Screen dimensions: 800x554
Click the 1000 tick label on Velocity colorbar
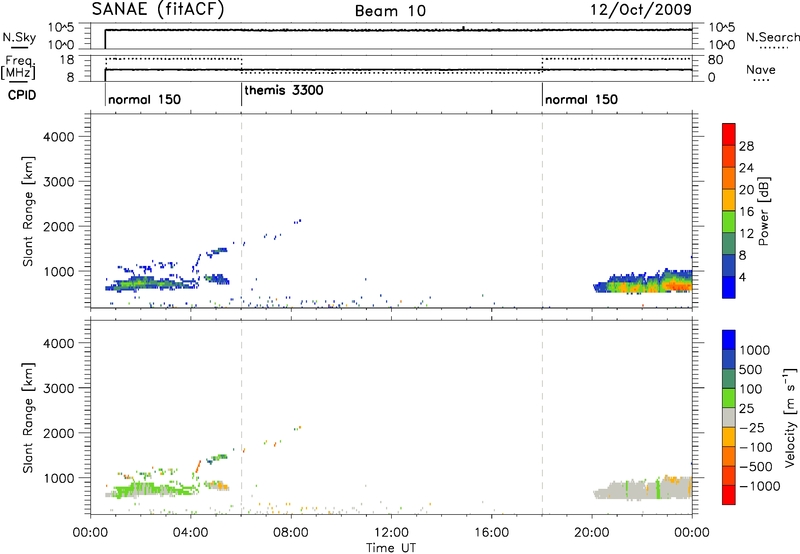pyautogui.click(x=755, y=350)
